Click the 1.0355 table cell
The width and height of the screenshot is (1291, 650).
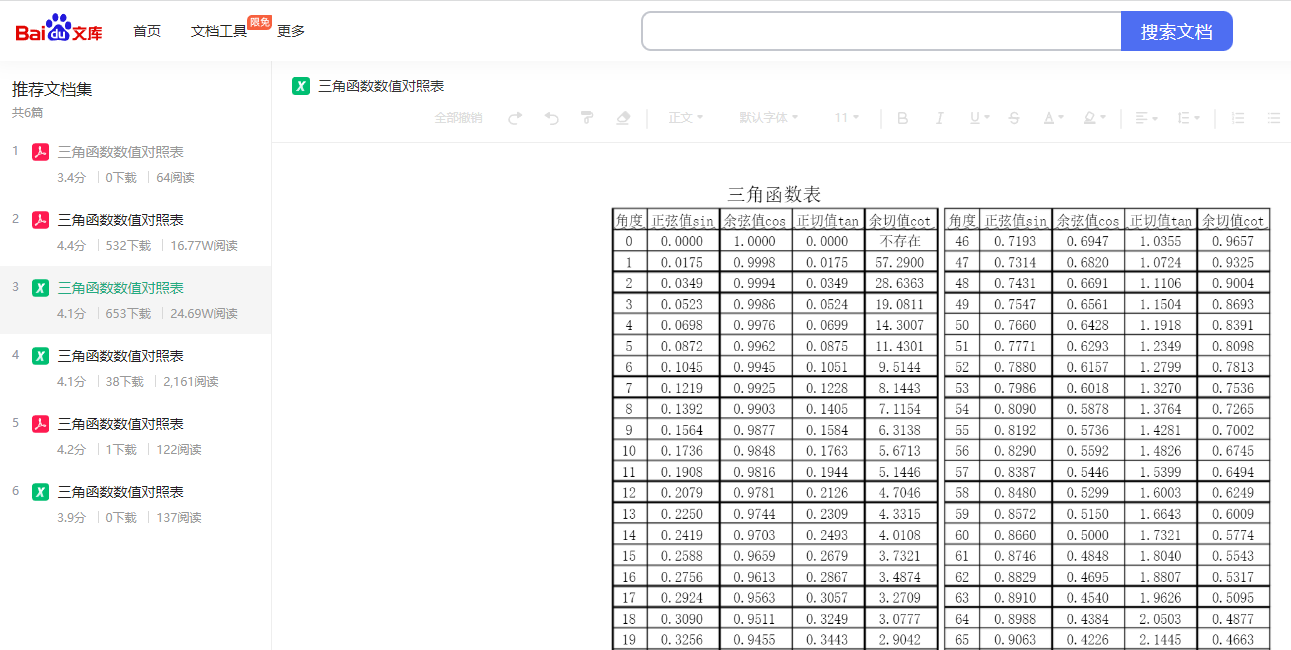click(1161, 241)
